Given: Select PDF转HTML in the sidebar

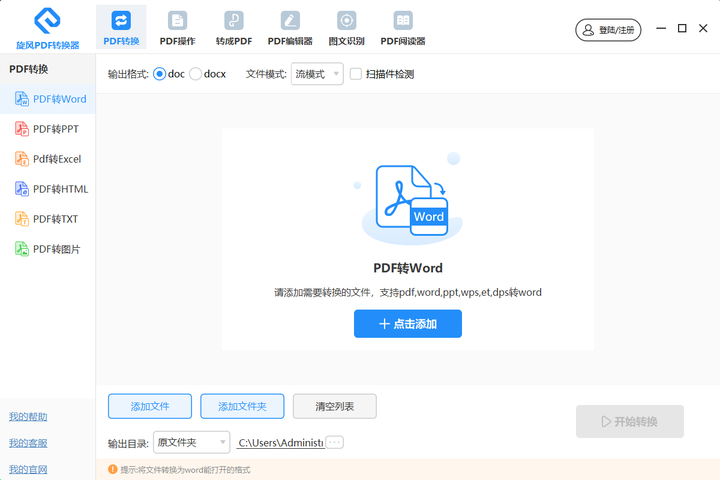Looking at the screenshot, I should (x=48, y=189).
